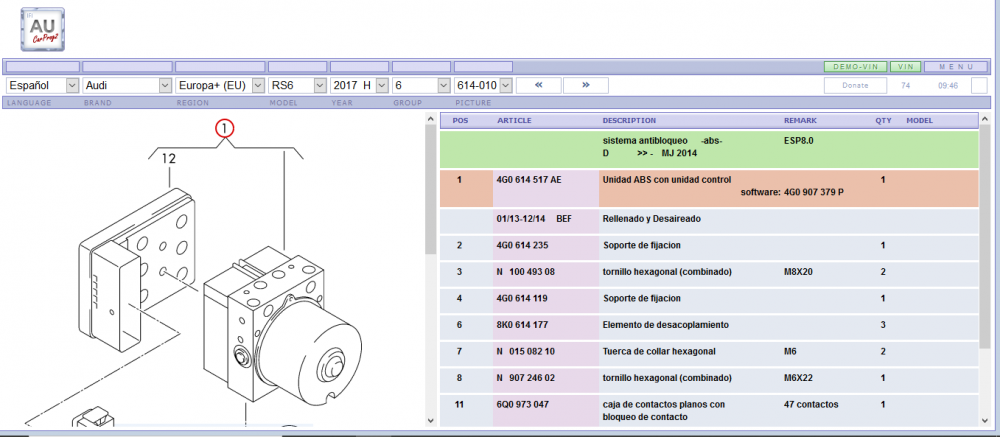Click the green VIN button
The width and height of the screenshot is (1000, 437).
click(905, 66)
